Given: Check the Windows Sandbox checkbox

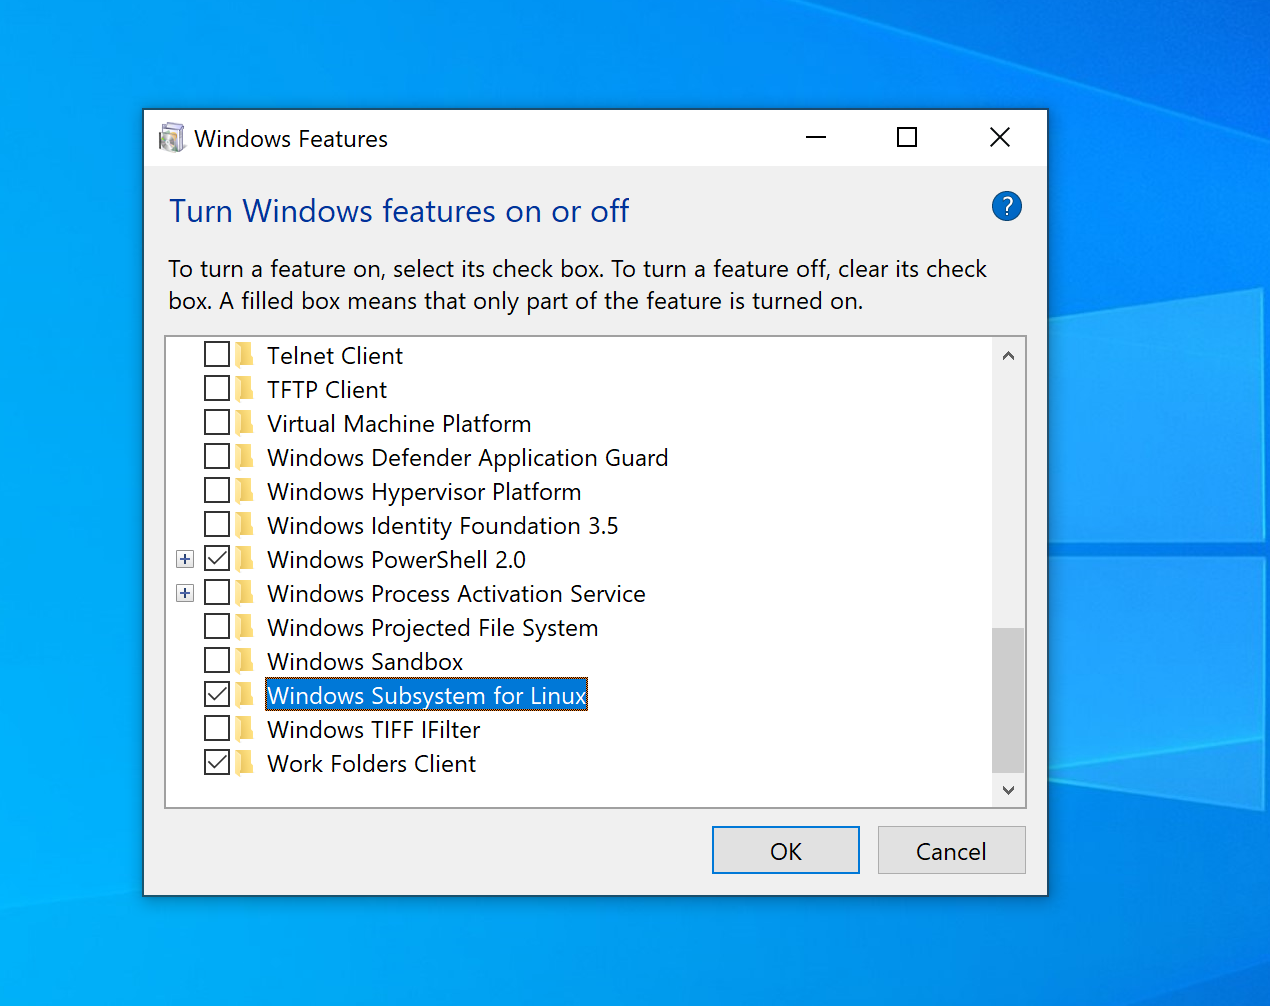Looking at the screenshot, I should click(217, 660).
